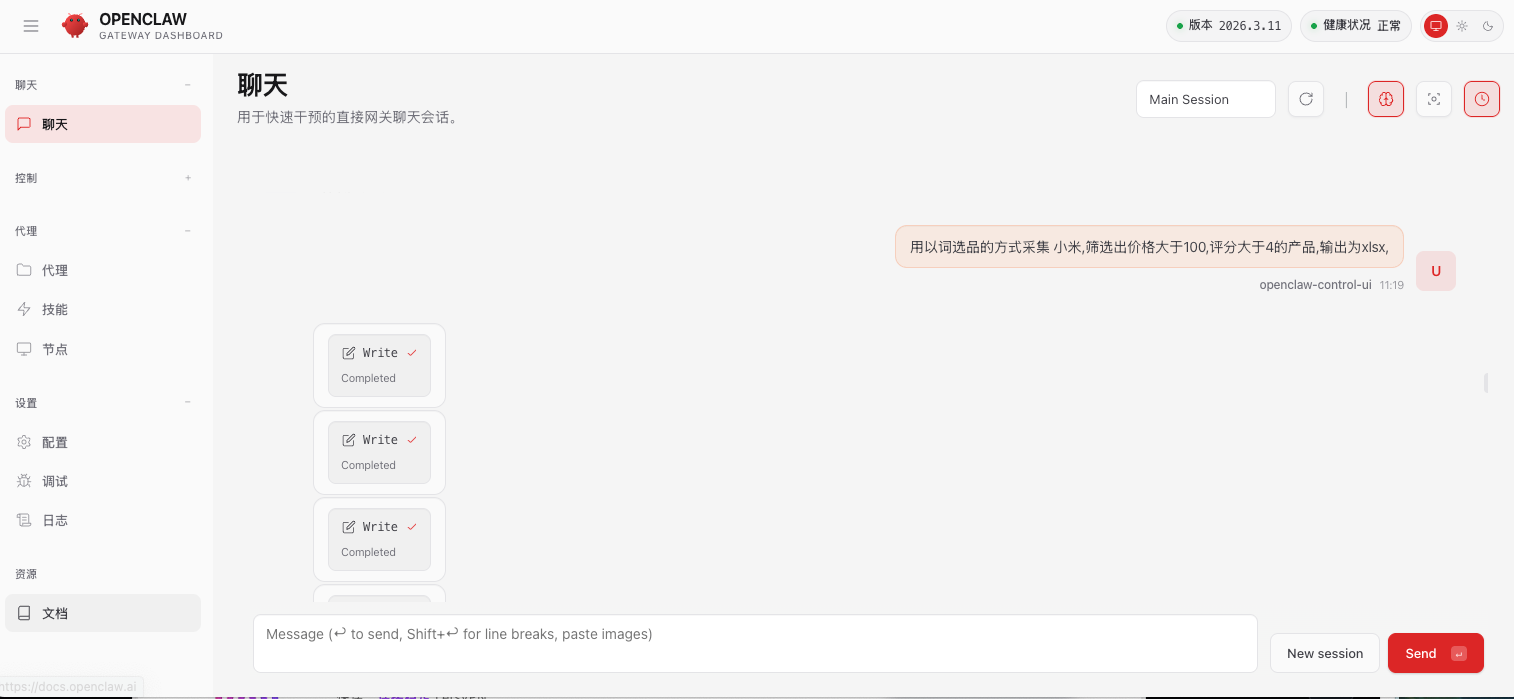Click the hamburger menu icon
Screen dimensions: 1514x699
click(x=31, y=26)
